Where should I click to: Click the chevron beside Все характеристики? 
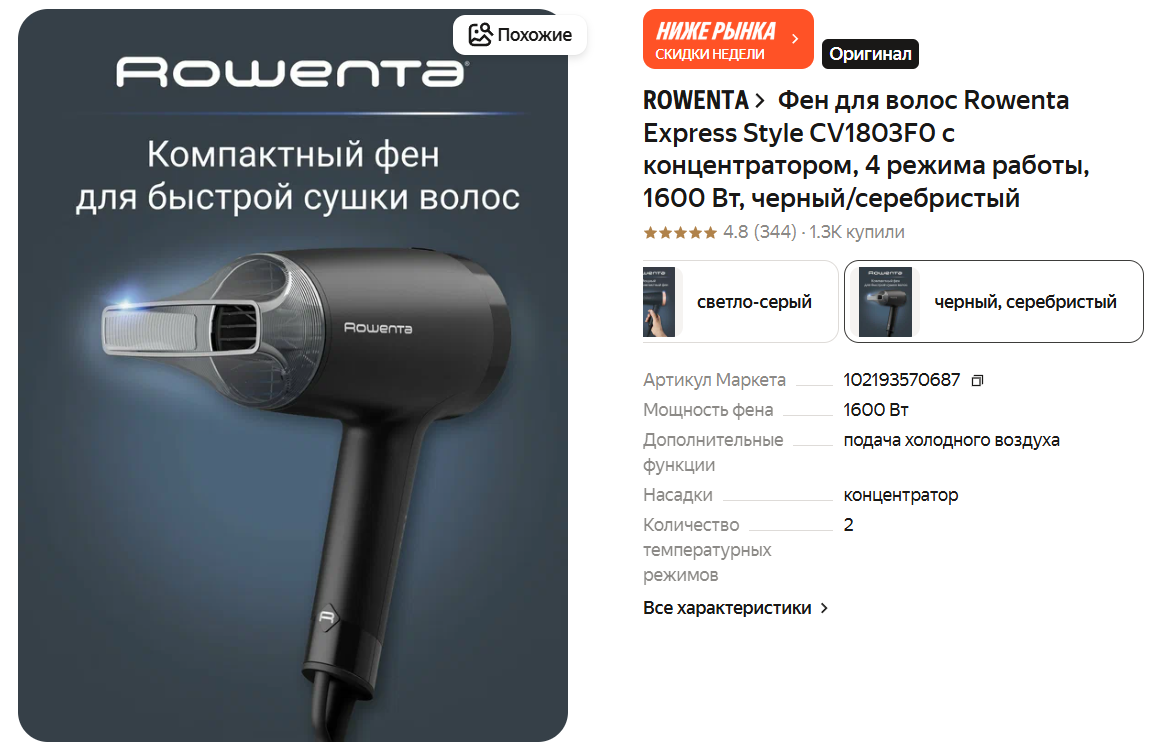pos(824,608)
